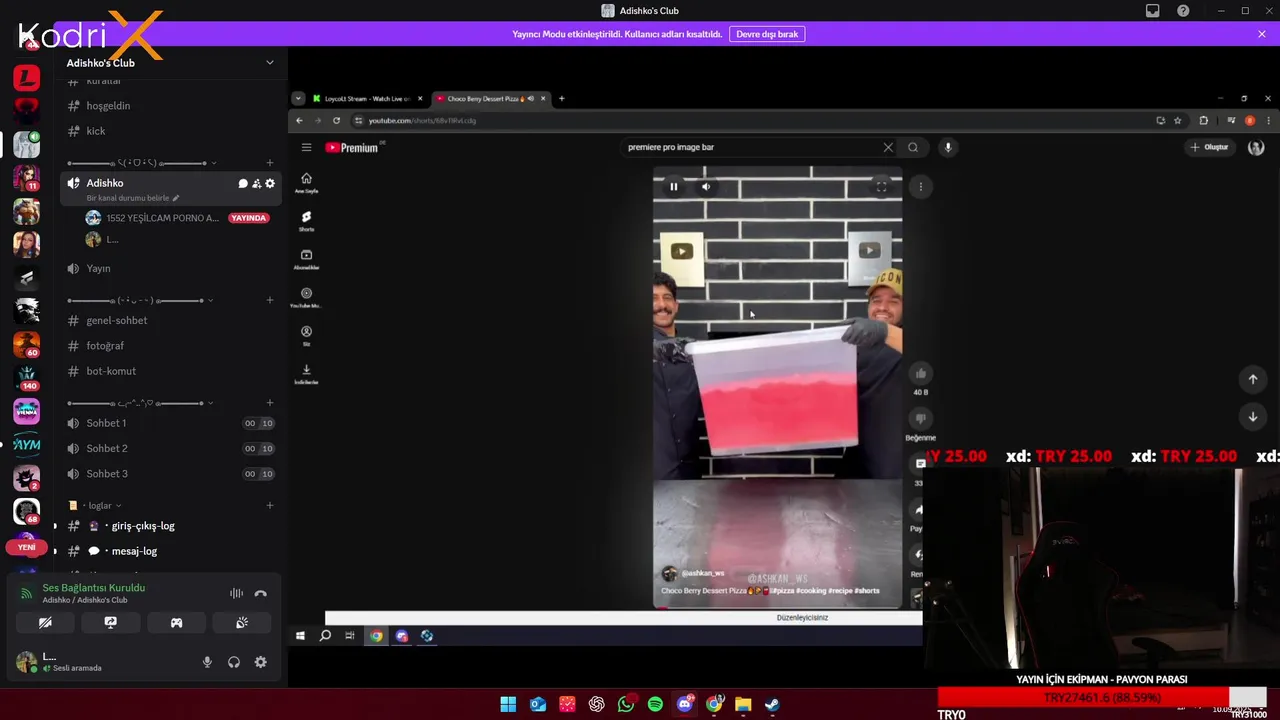Mute the microphone in user panel
The width and height of the screenshot is (1280, 720).
click(x=207, y=662)
